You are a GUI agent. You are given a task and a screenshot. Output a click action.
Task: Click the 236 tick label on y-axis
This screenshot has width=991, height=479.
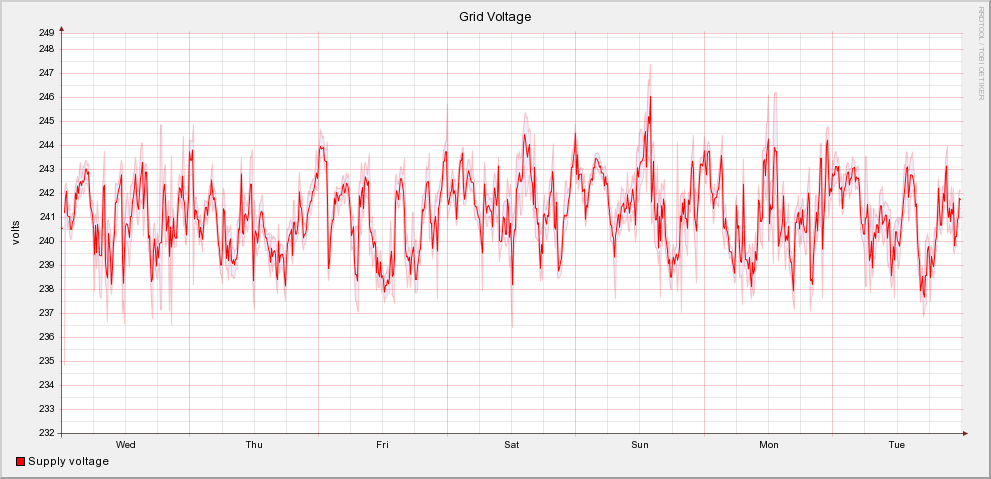(46, 337)
